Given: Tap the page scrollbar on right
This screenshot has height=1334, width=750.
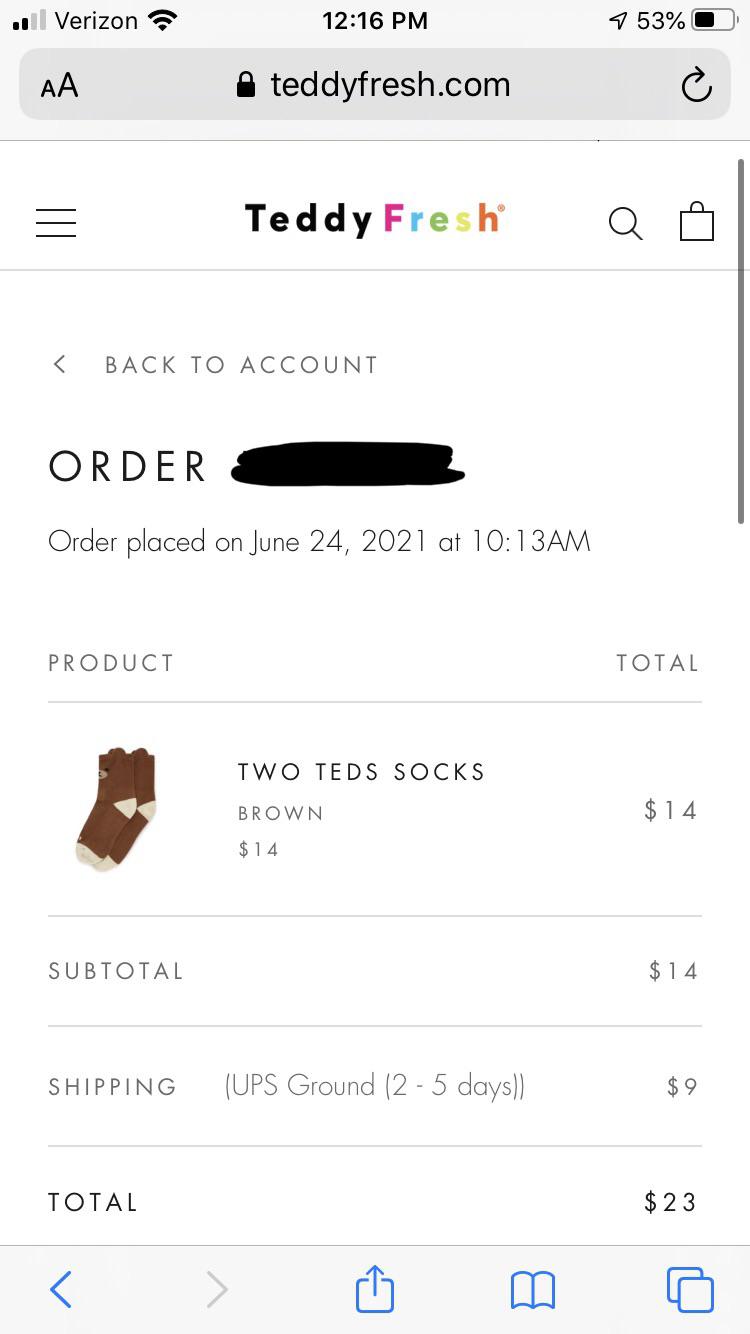Looking at the screenshot, I should (x=741, y=340).
